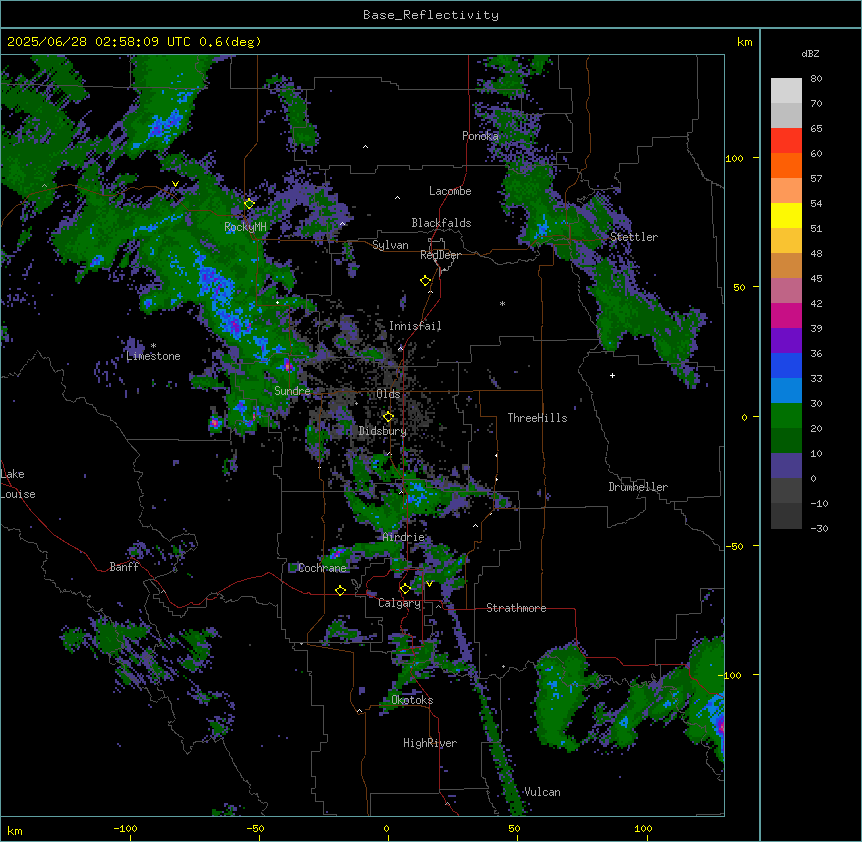Click the Didsbury town label
Image resolution: width=862 pixels, height=842 pixels.
(383, 431)
